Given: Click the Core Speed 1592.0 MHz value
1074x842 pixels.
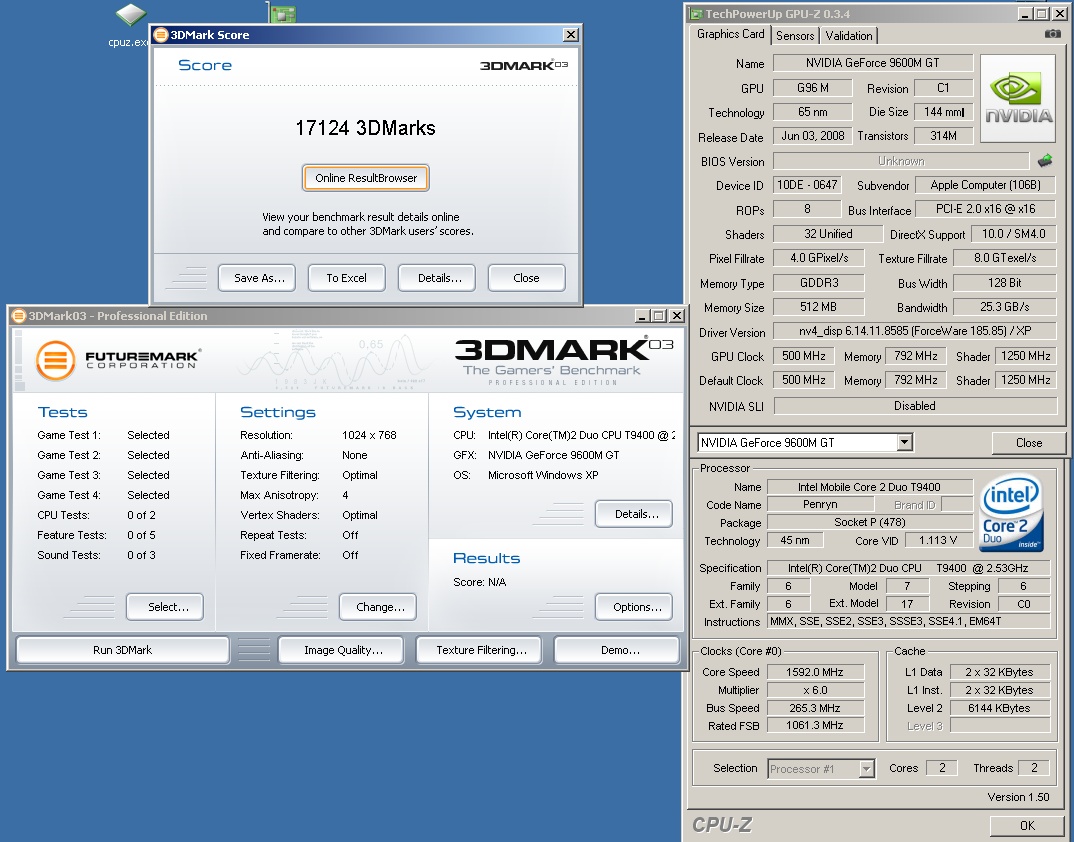Looking at the screenshot, I should tap(815, 672).
